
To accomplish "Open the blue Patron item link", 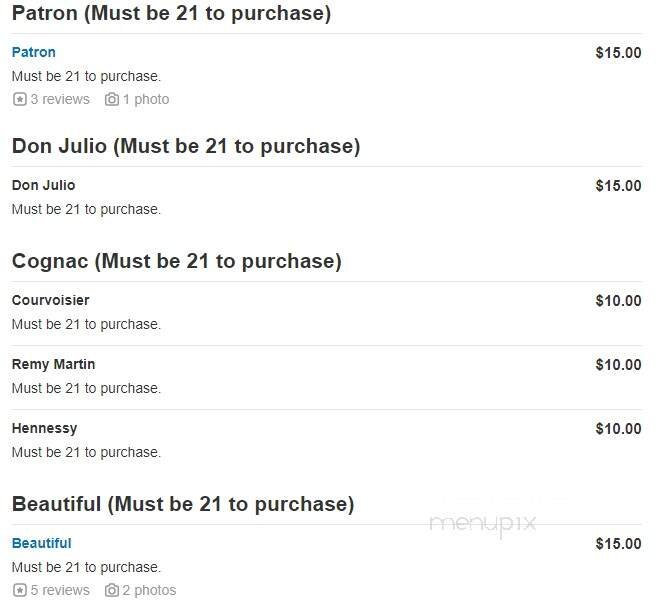I will click(34, 52).
